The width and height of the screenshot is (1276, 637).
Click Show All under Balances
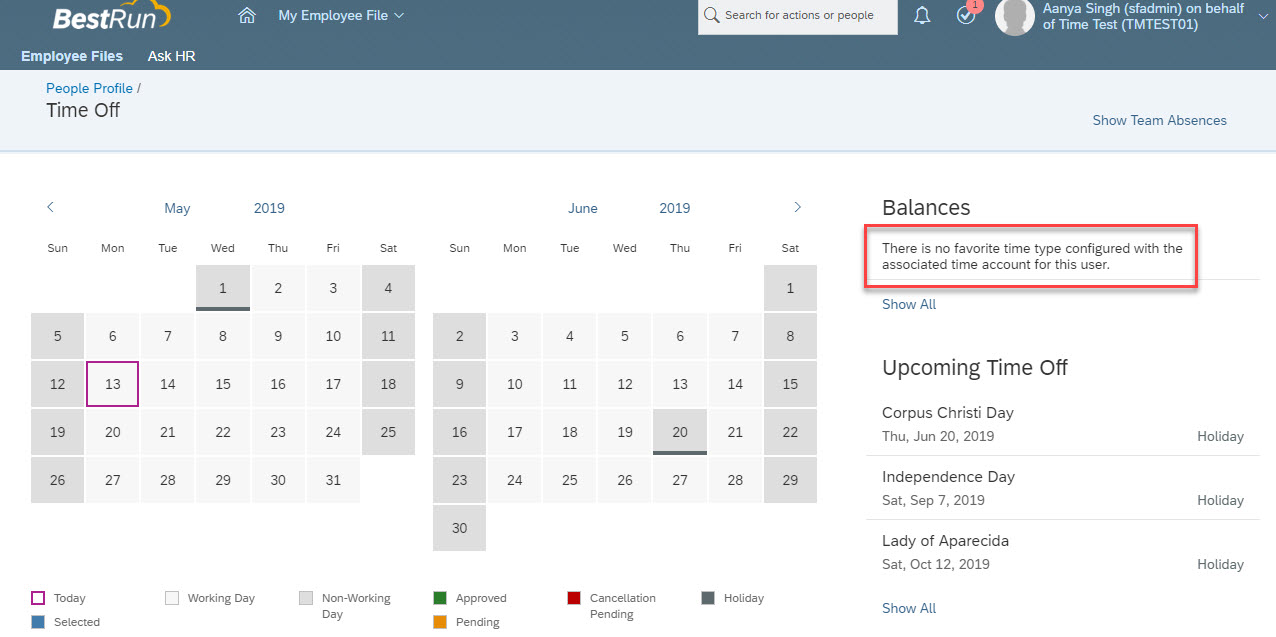[909, 304]
